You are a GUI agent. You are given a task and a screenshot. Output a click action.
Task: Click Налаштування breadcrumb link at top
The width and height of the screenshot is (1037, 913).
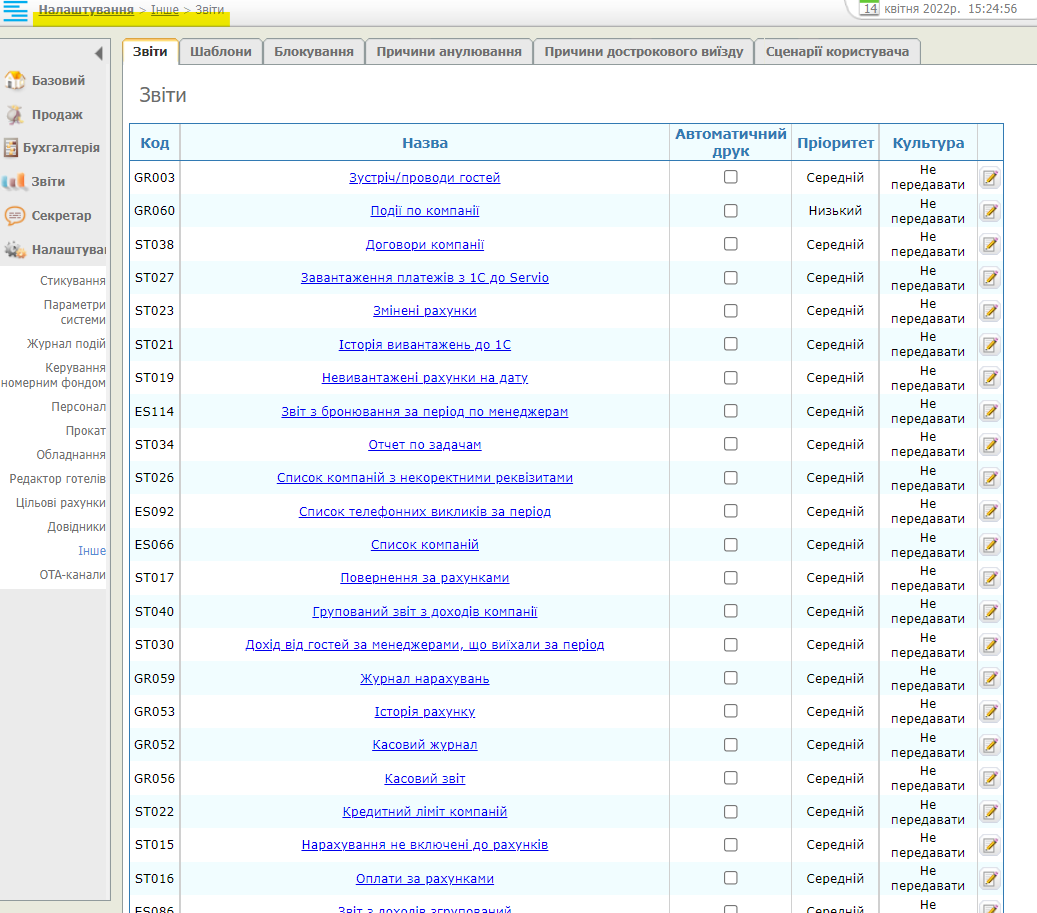tap(86, 9)
